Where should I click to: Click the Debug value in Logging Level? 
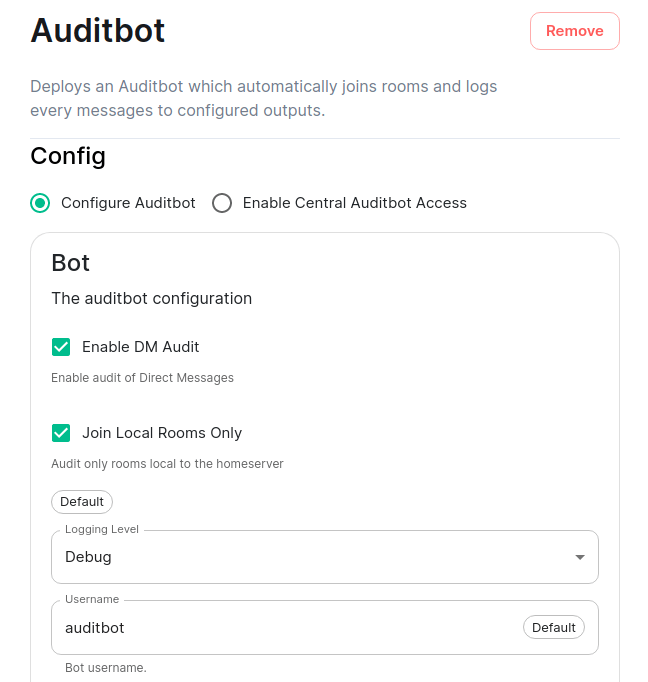click(x=88, y=557)
